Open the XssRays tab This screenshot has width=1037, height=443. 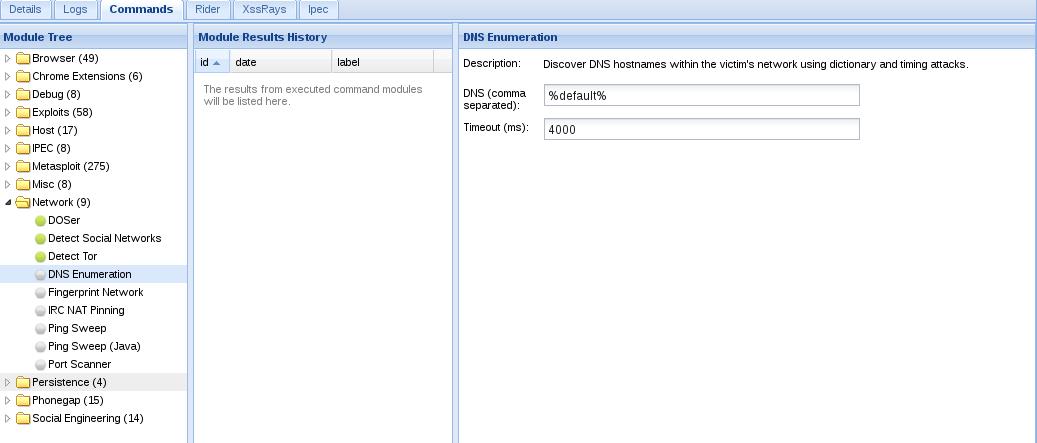coord(264,9)
